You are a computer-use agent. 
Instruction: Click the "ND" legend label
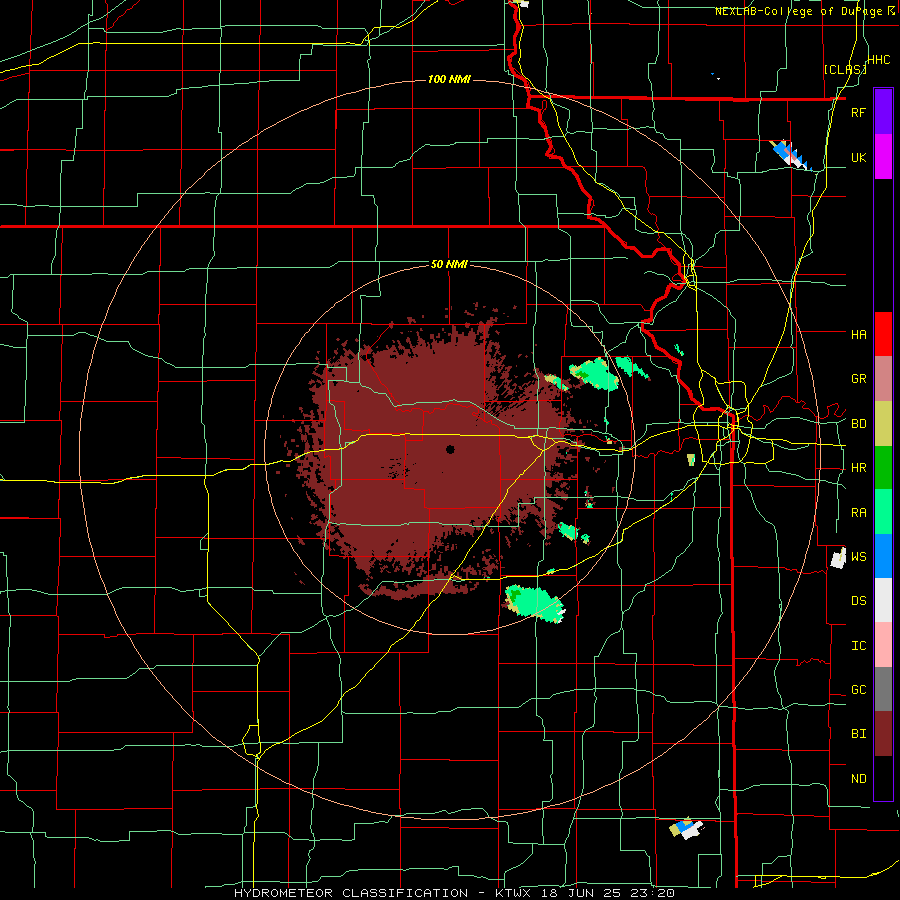pyautogui.click(x=858, y=778)
